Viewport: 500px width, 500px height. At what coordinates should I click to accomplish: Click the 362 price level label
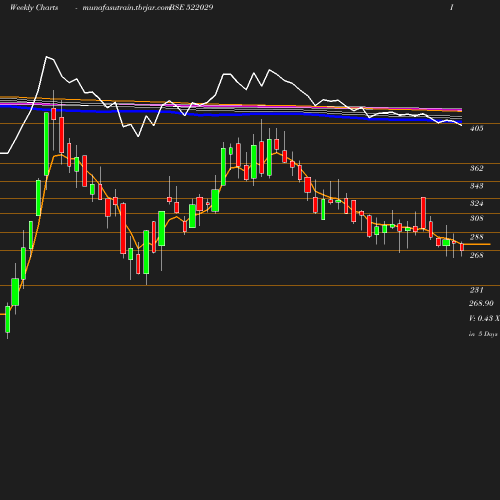tap(476, 168)
